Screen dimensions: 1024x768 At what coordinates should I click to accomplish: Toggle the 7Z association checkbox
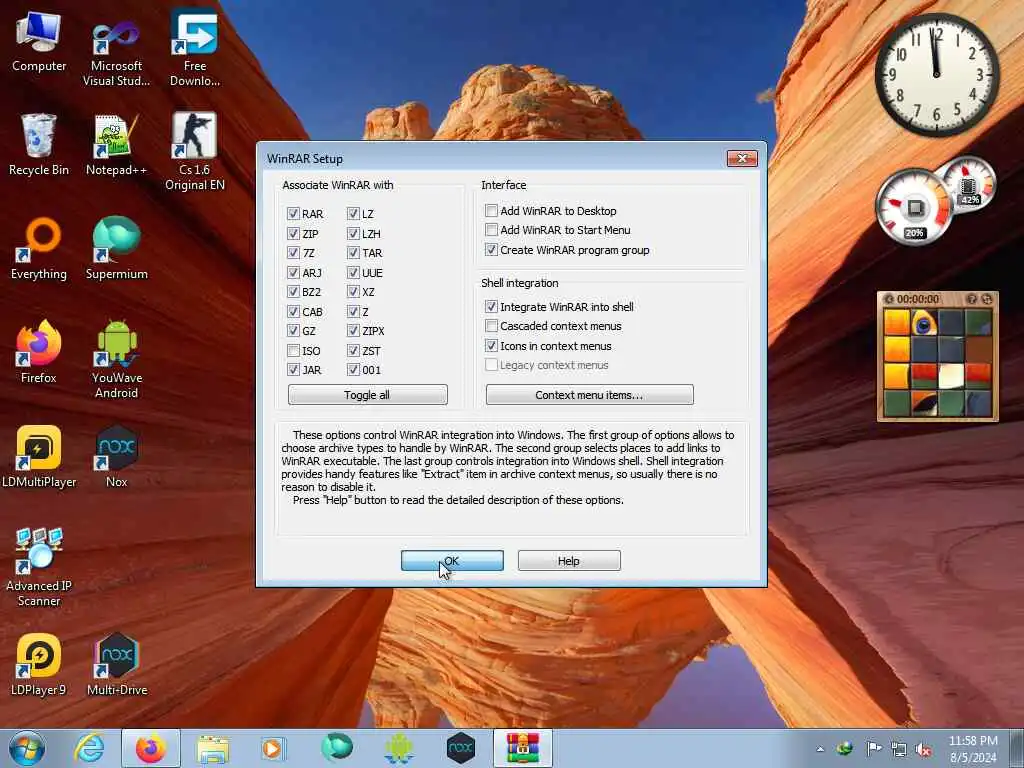coord(293,253)
